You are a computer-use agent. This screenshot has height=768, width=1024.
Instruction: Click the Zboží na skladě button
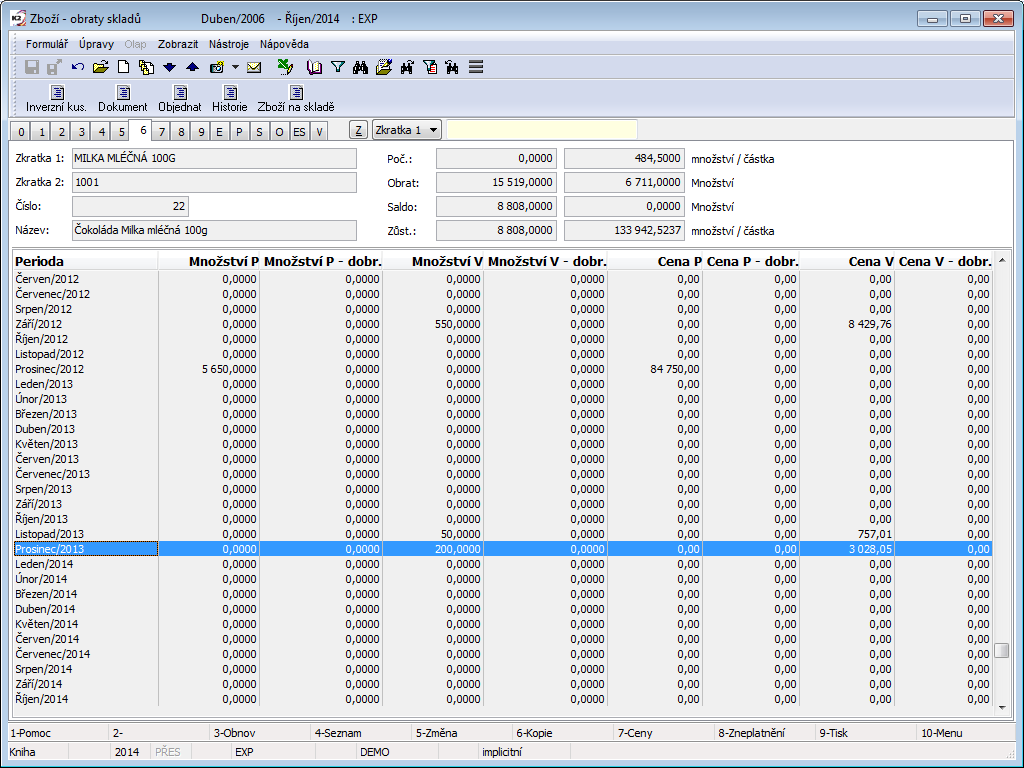295,99
